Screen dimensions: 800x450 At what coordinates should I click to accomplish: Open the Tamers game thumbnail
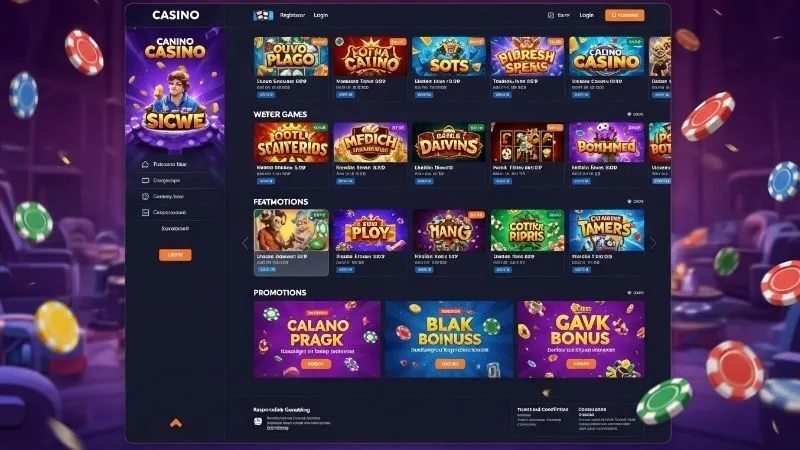tap(607, 230)
